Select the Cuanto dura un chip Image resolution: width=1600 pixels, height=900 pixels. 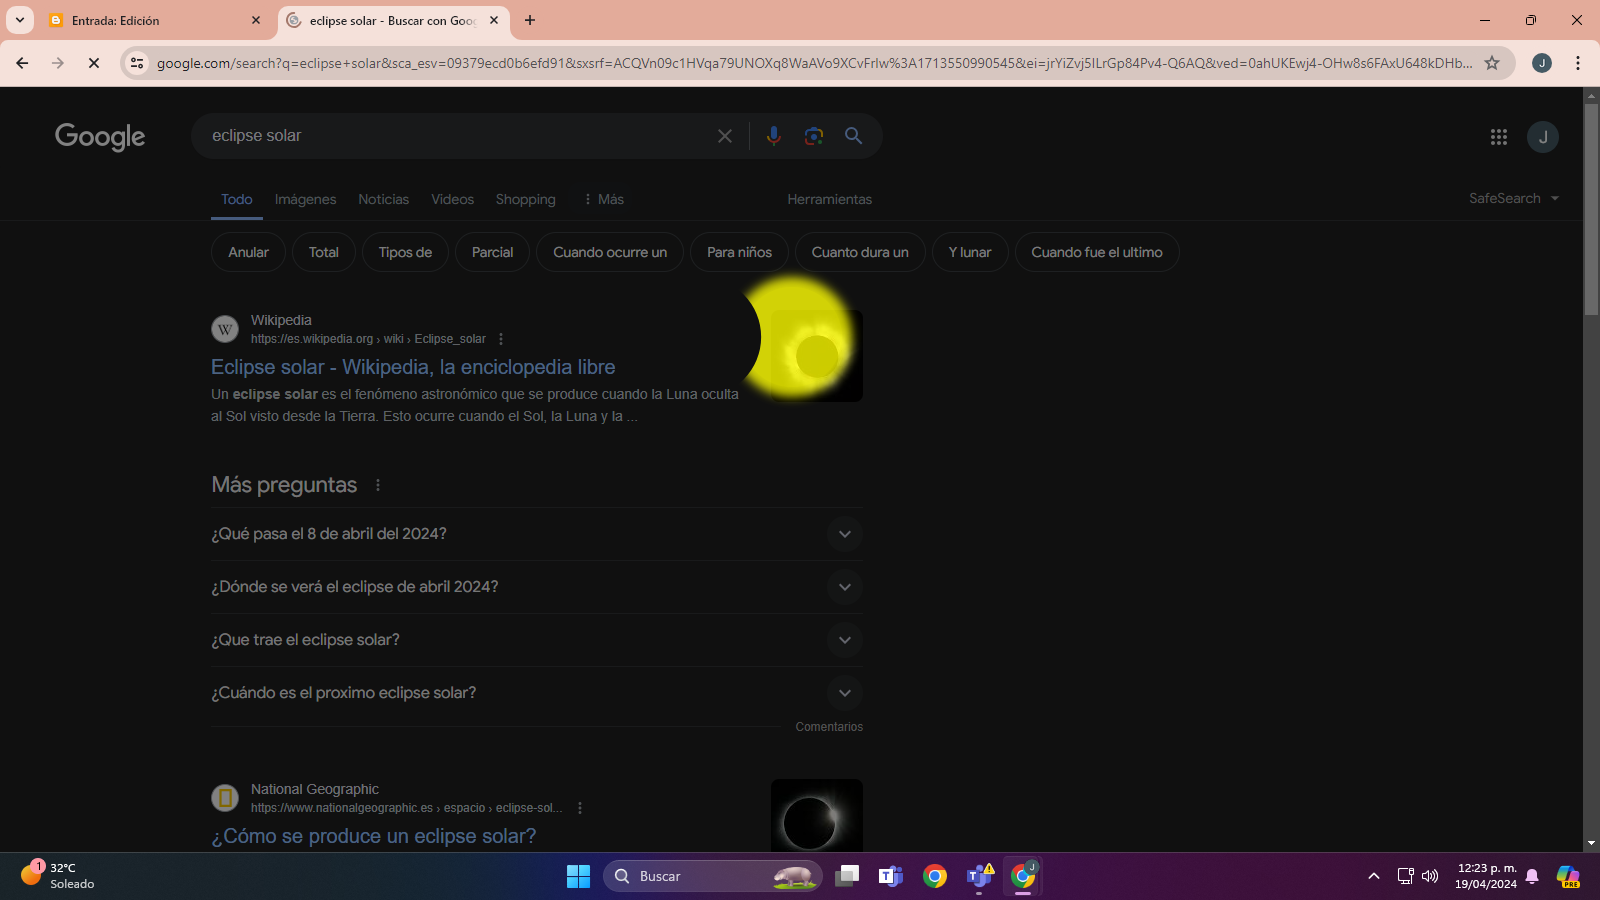[x=860, y=252]
